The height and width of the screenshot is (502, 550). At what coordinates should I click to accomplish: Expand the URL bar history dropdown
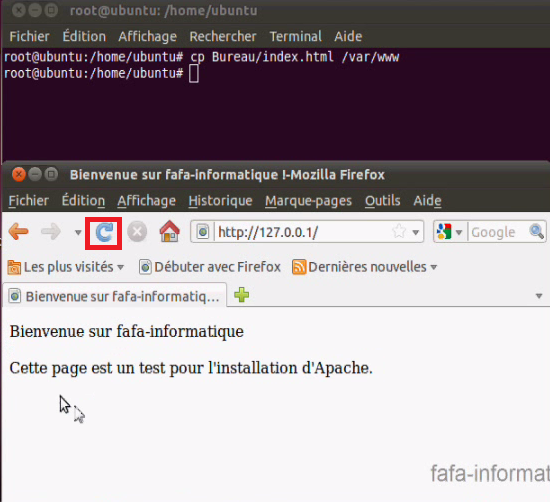click(416, 232)
